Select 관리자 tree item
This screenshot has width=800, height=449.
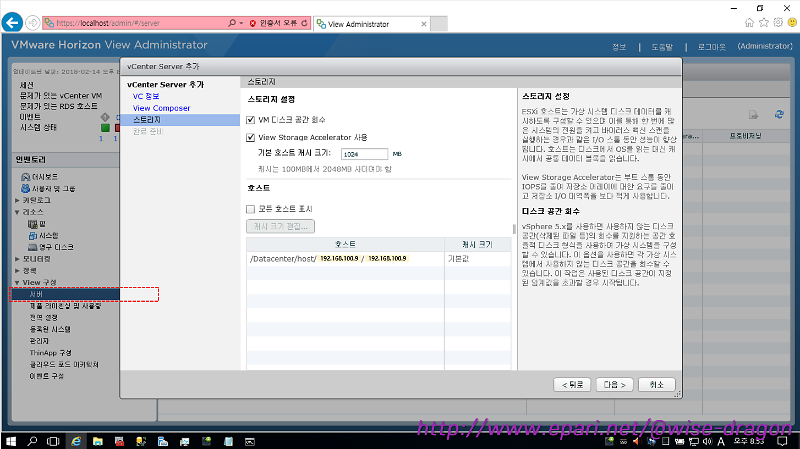(x=39, y=341)
